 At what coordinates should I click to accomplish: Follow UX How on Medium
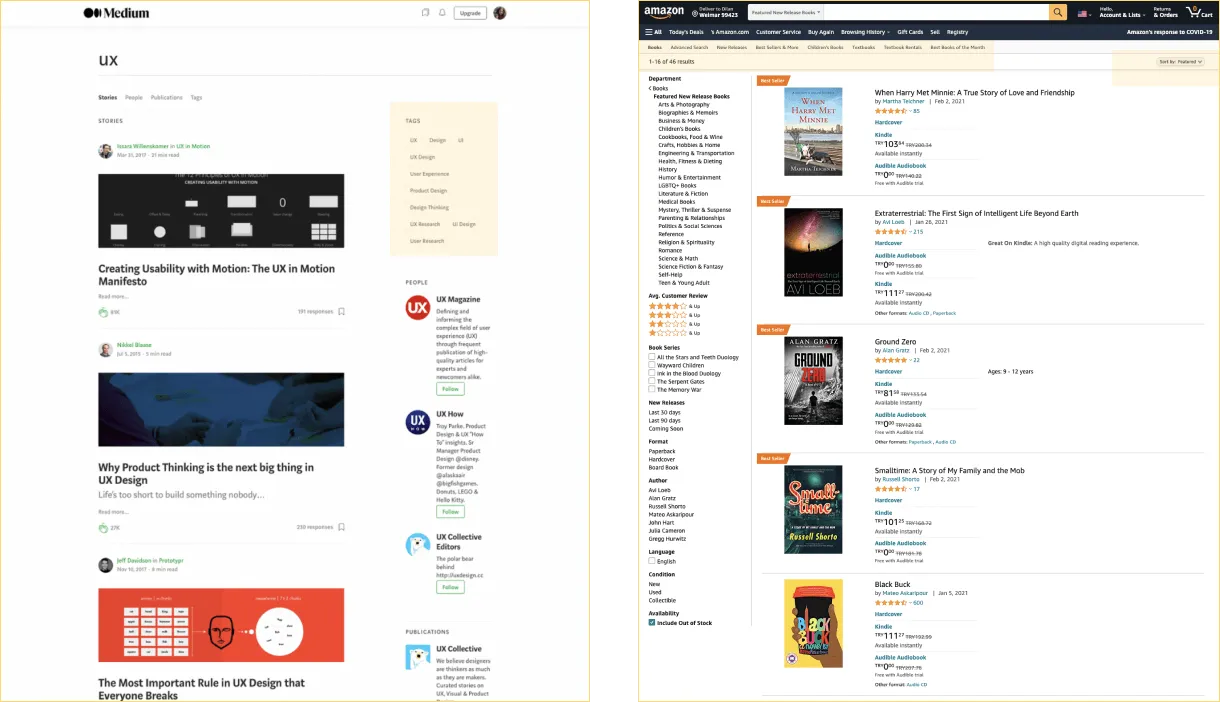(450, 512)
